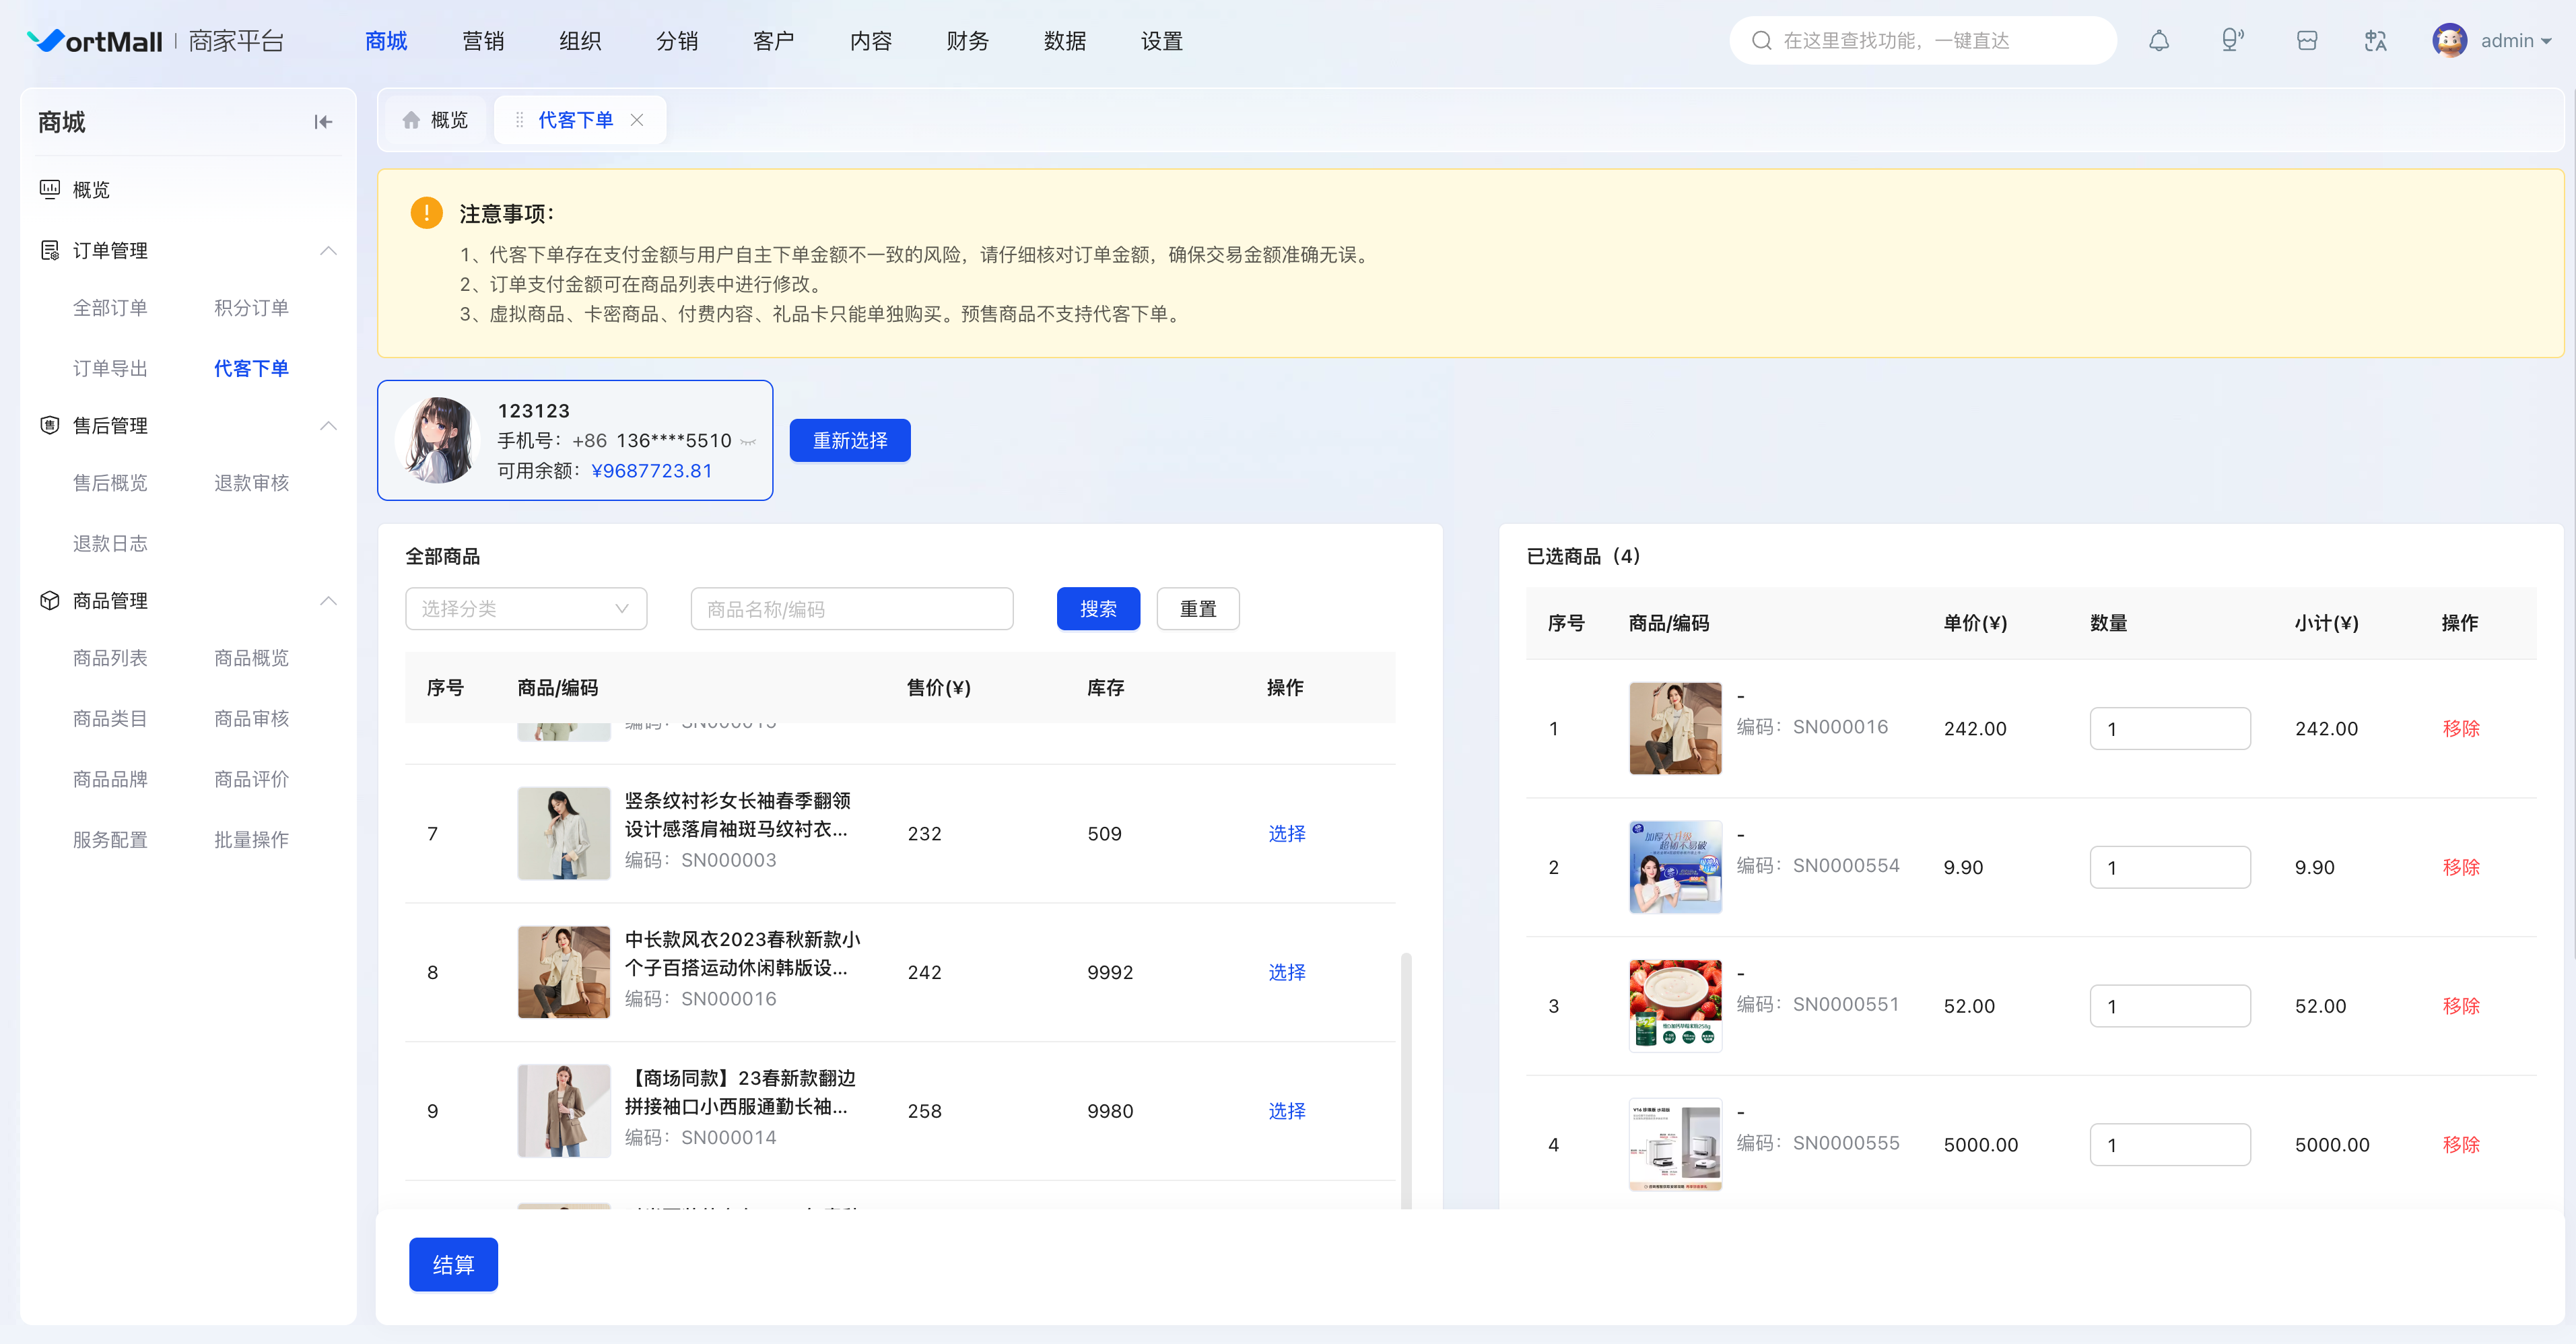
Task: Collapse the 售后管理 menu group
Action: coord(328,425)
